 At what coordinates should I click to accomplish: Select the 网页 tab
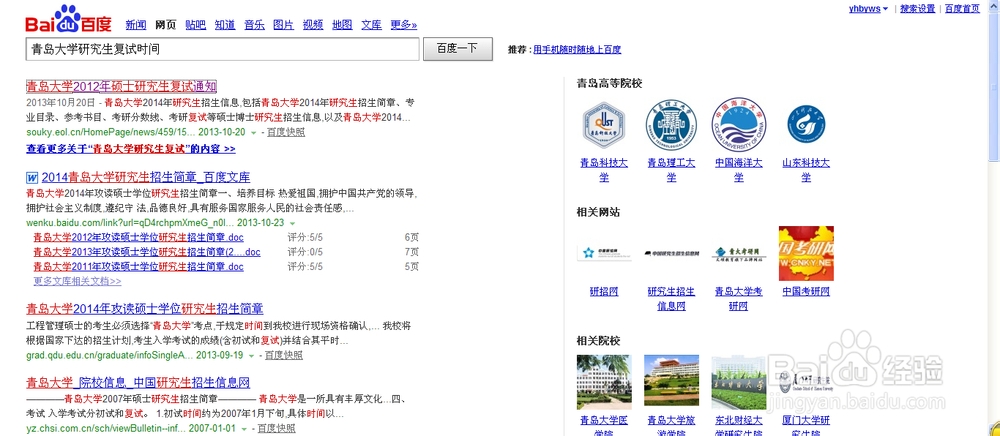165,25
